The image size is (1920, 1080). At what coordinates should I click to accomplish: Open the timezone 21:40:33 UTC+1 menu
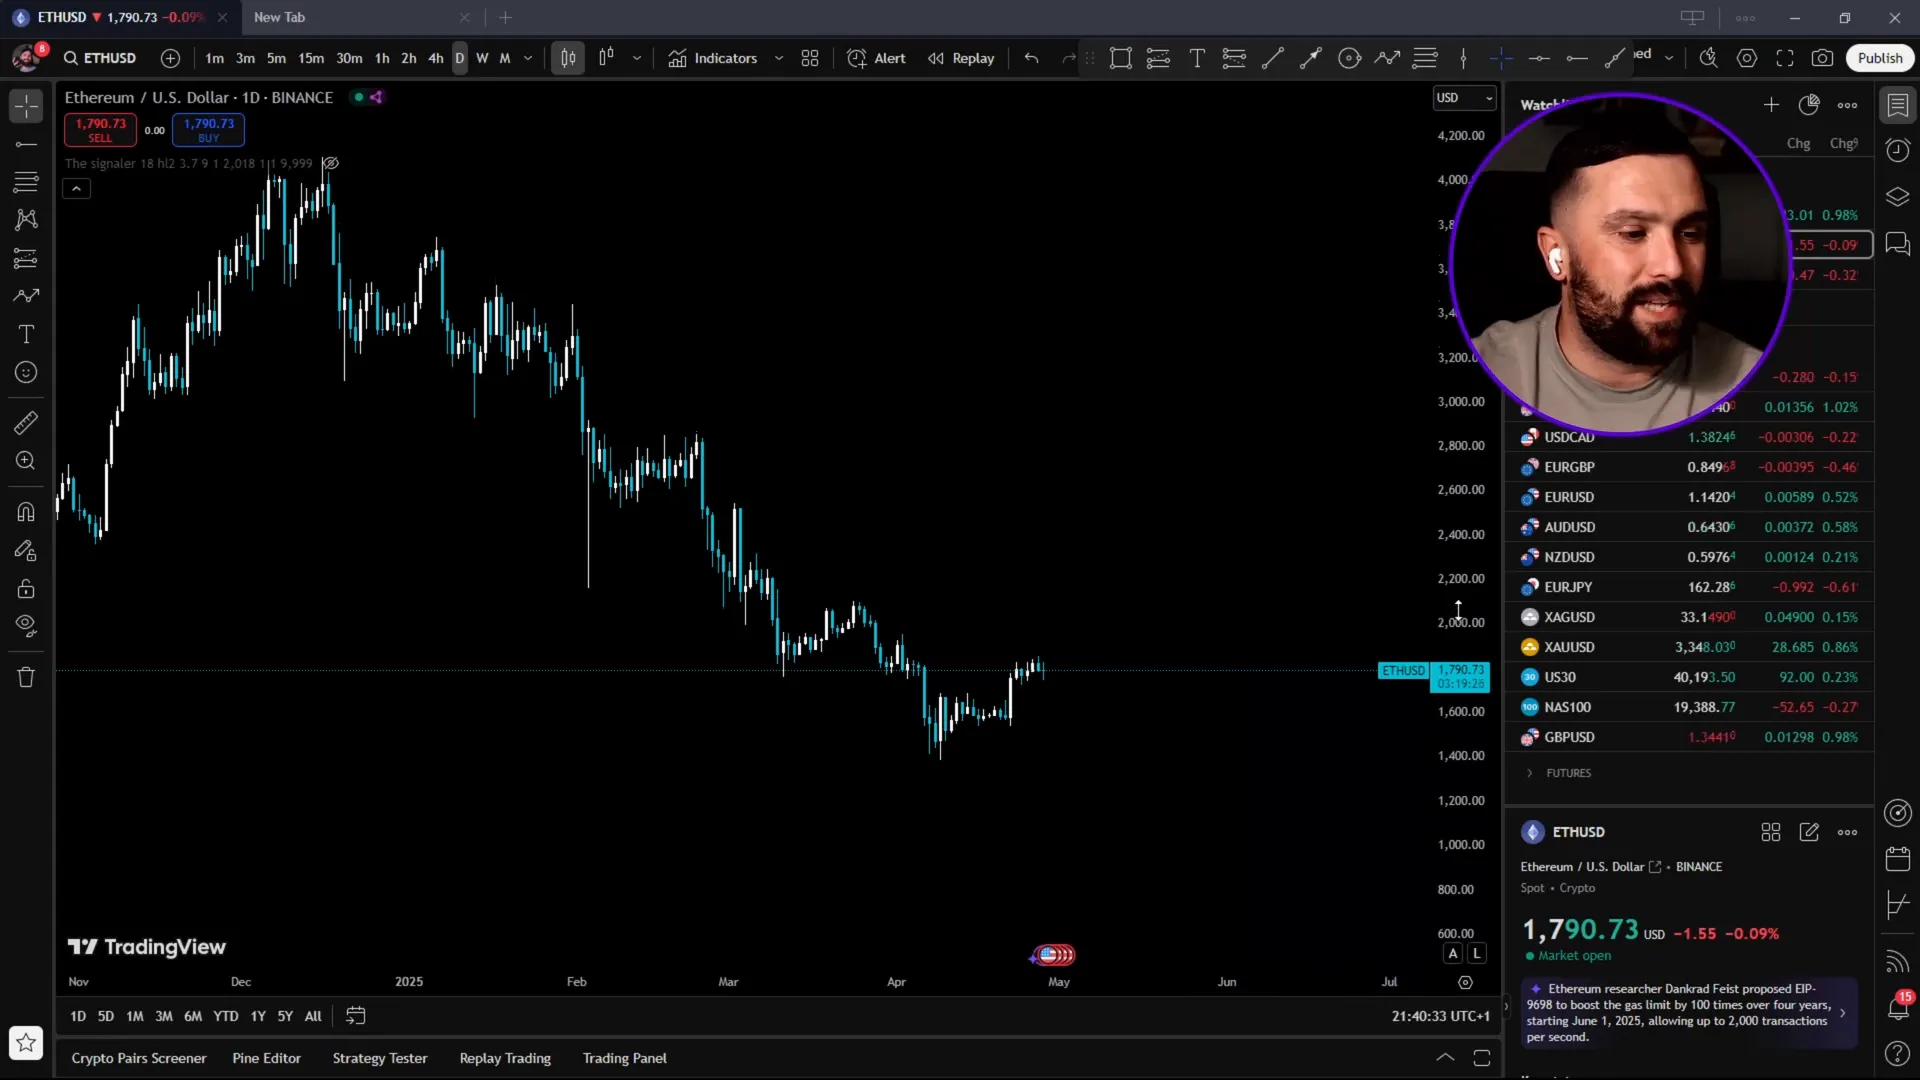click(x=1440, y=1016)
